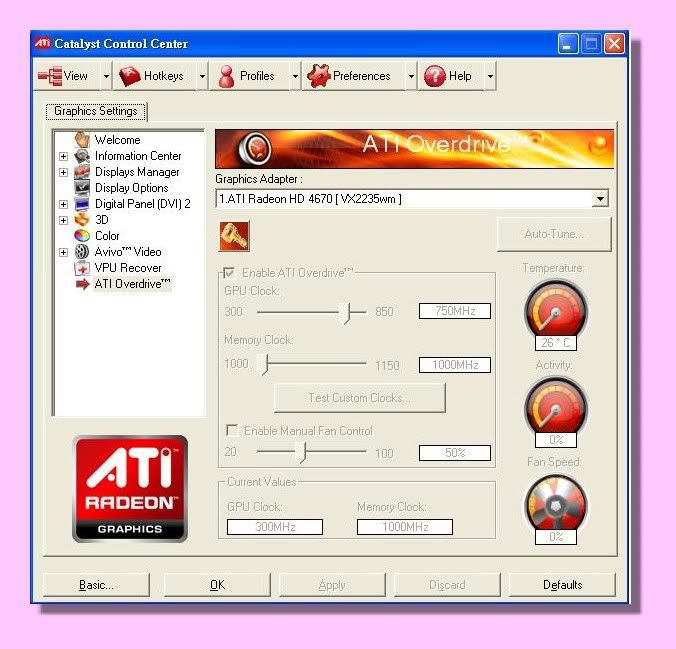Click the Activity gauge dial
The image size is (676, 649).
point(555,406)
